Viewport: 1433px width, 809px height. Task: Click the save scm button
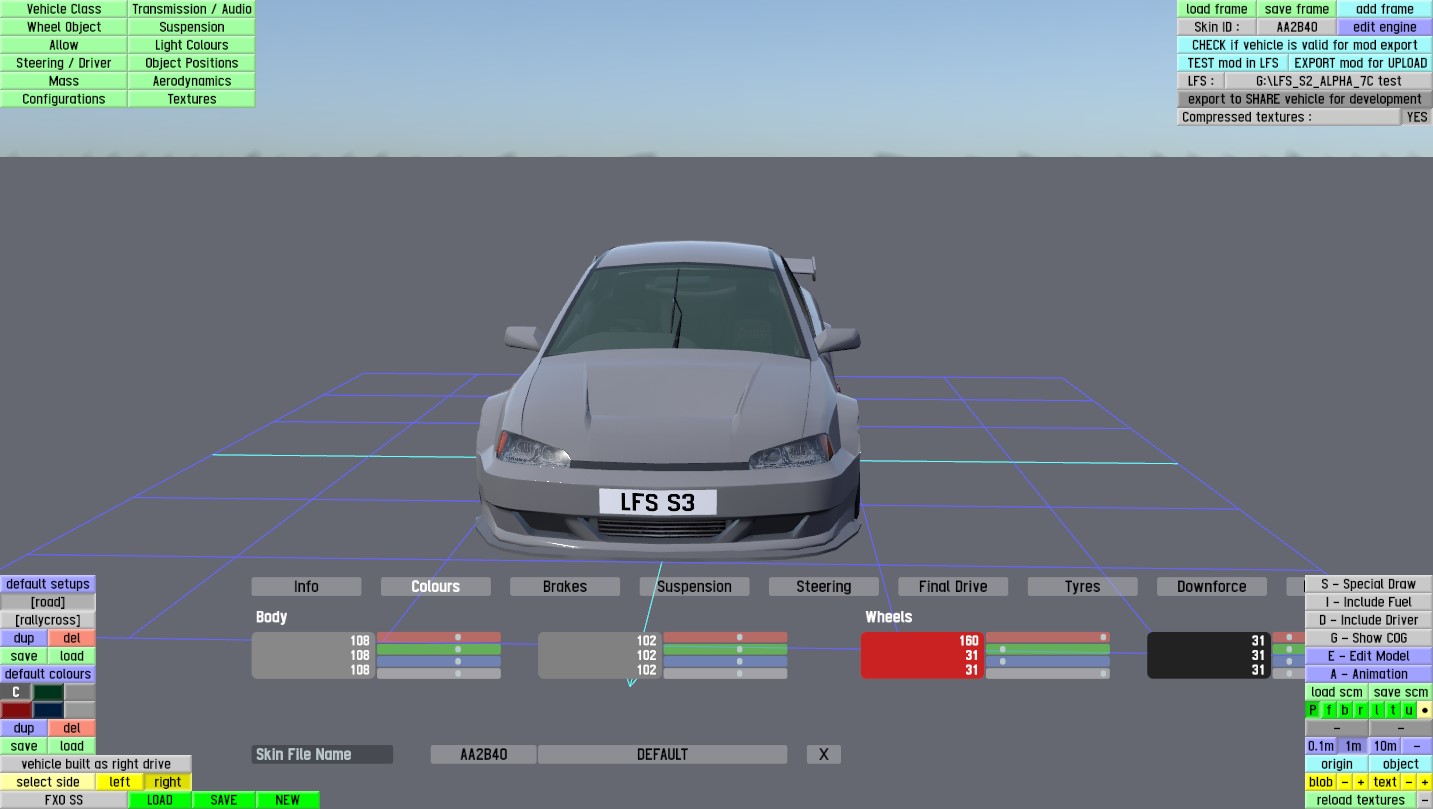tap(1400, 692)
